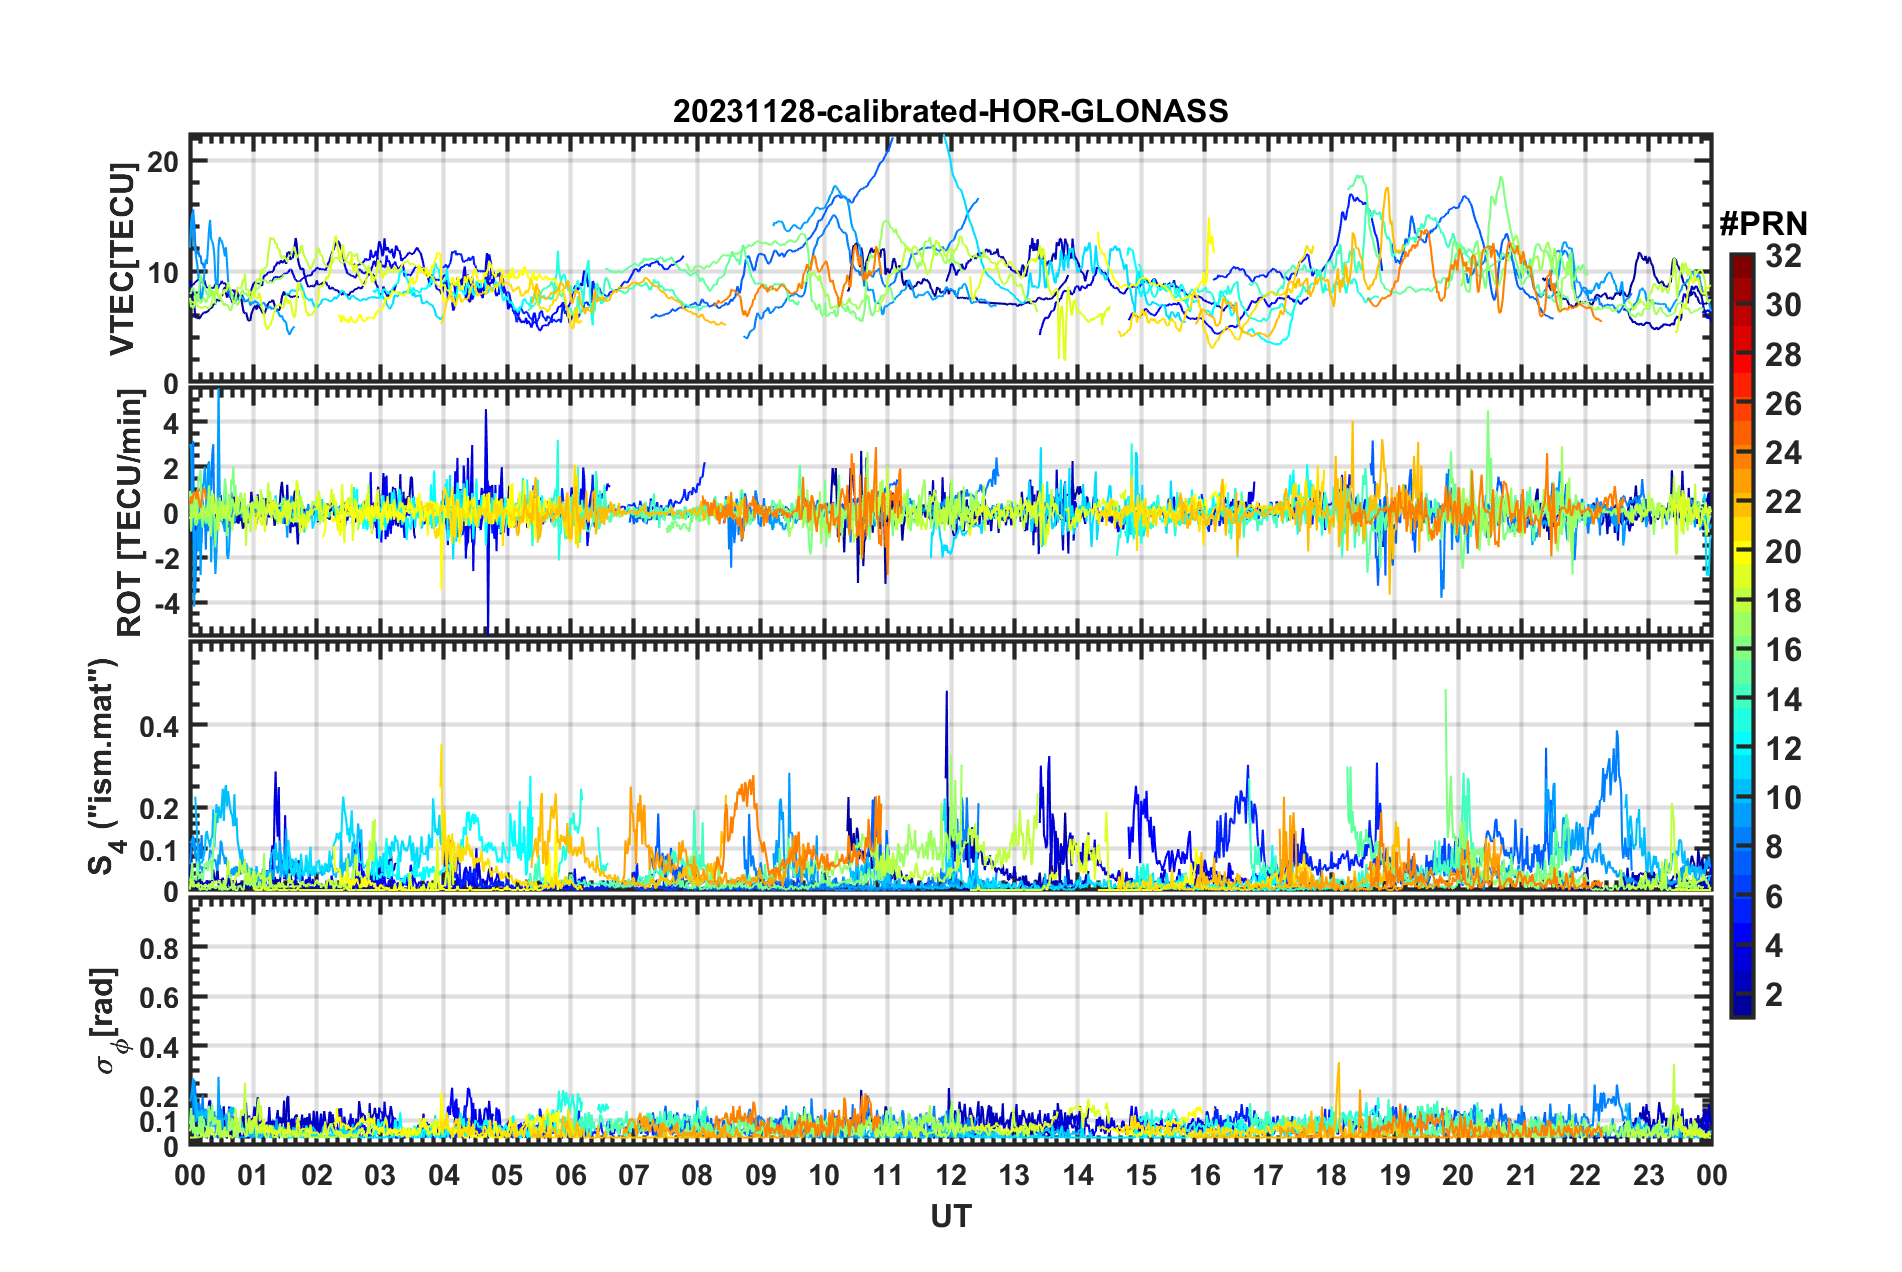1902x1272 pixels.
Task: Click the 0.4 tick label on S4 panel
Action: click(x=159, y=726)
